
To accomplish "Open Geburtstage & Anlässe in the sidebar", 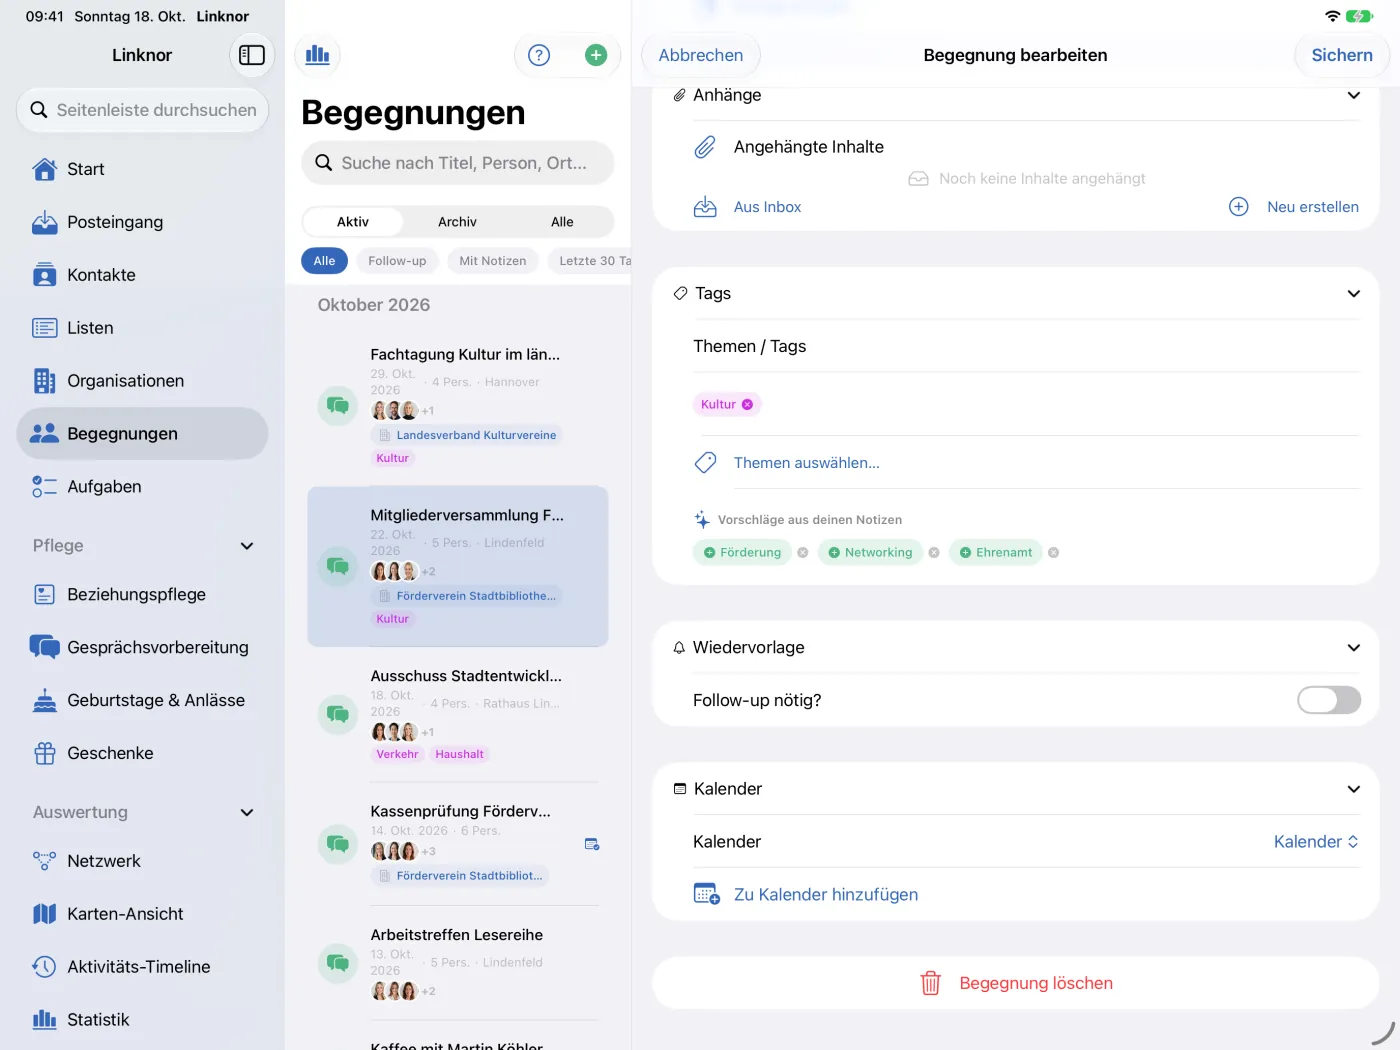I will click(142, 700).
